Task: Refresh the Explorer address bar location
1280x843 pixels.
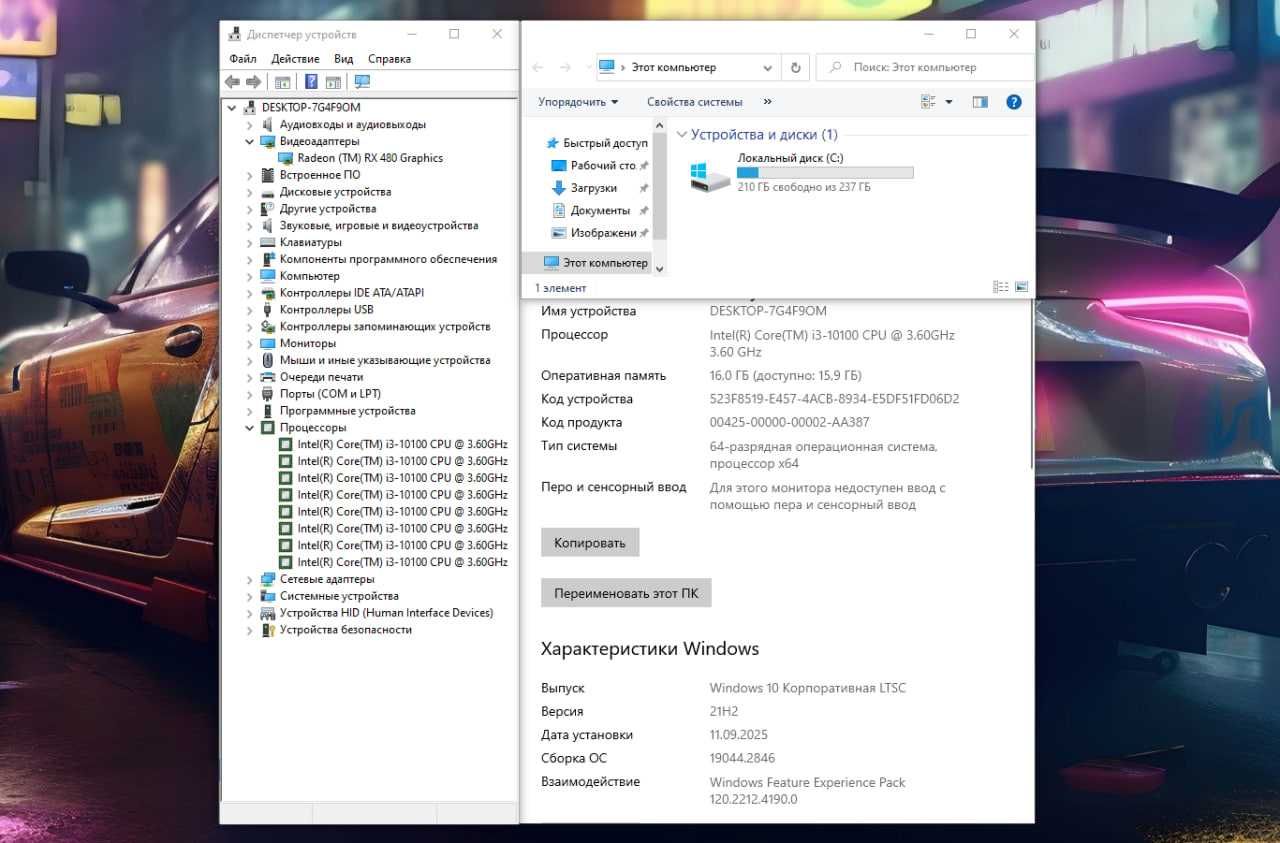Action: click(796, 67)
